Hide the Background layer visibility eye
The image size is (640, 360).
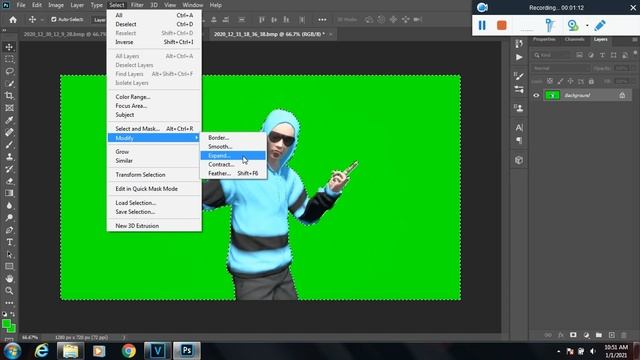(536, 96)
